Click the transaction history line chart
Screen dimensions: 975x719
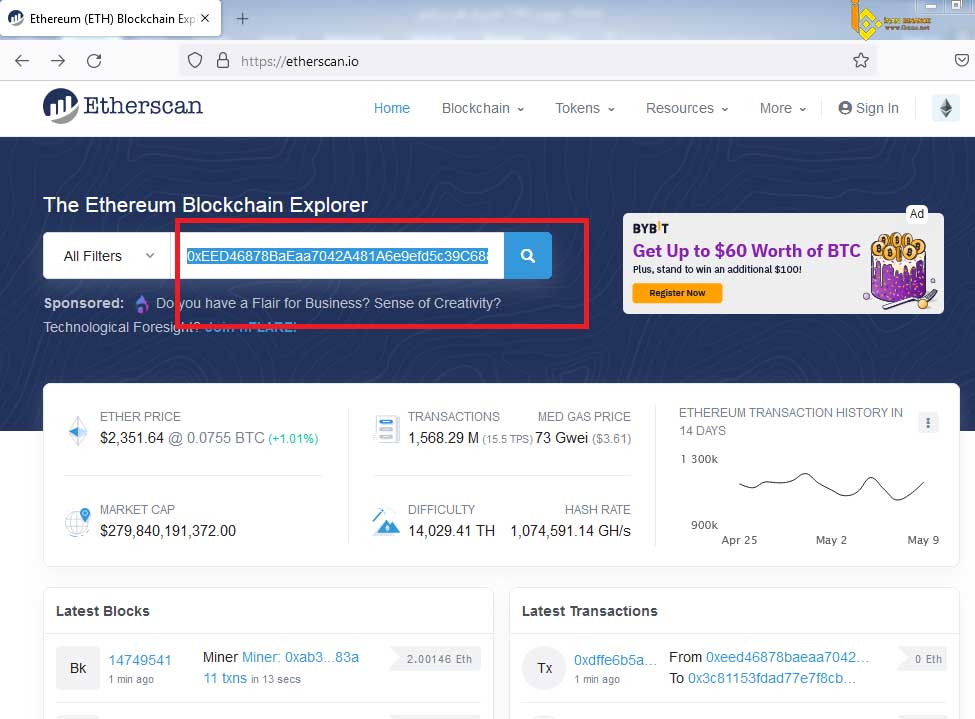831,486
